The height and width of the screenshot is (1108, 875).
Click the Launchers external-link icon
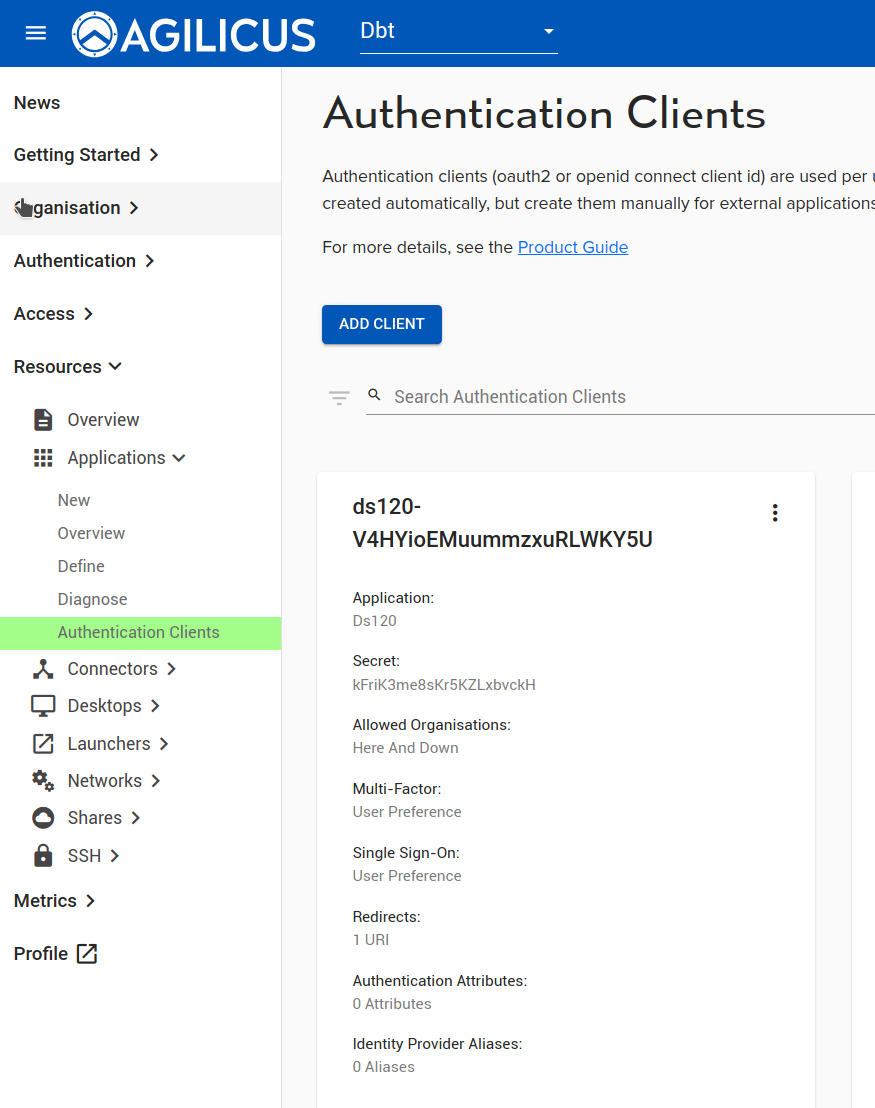pos(43,744)
